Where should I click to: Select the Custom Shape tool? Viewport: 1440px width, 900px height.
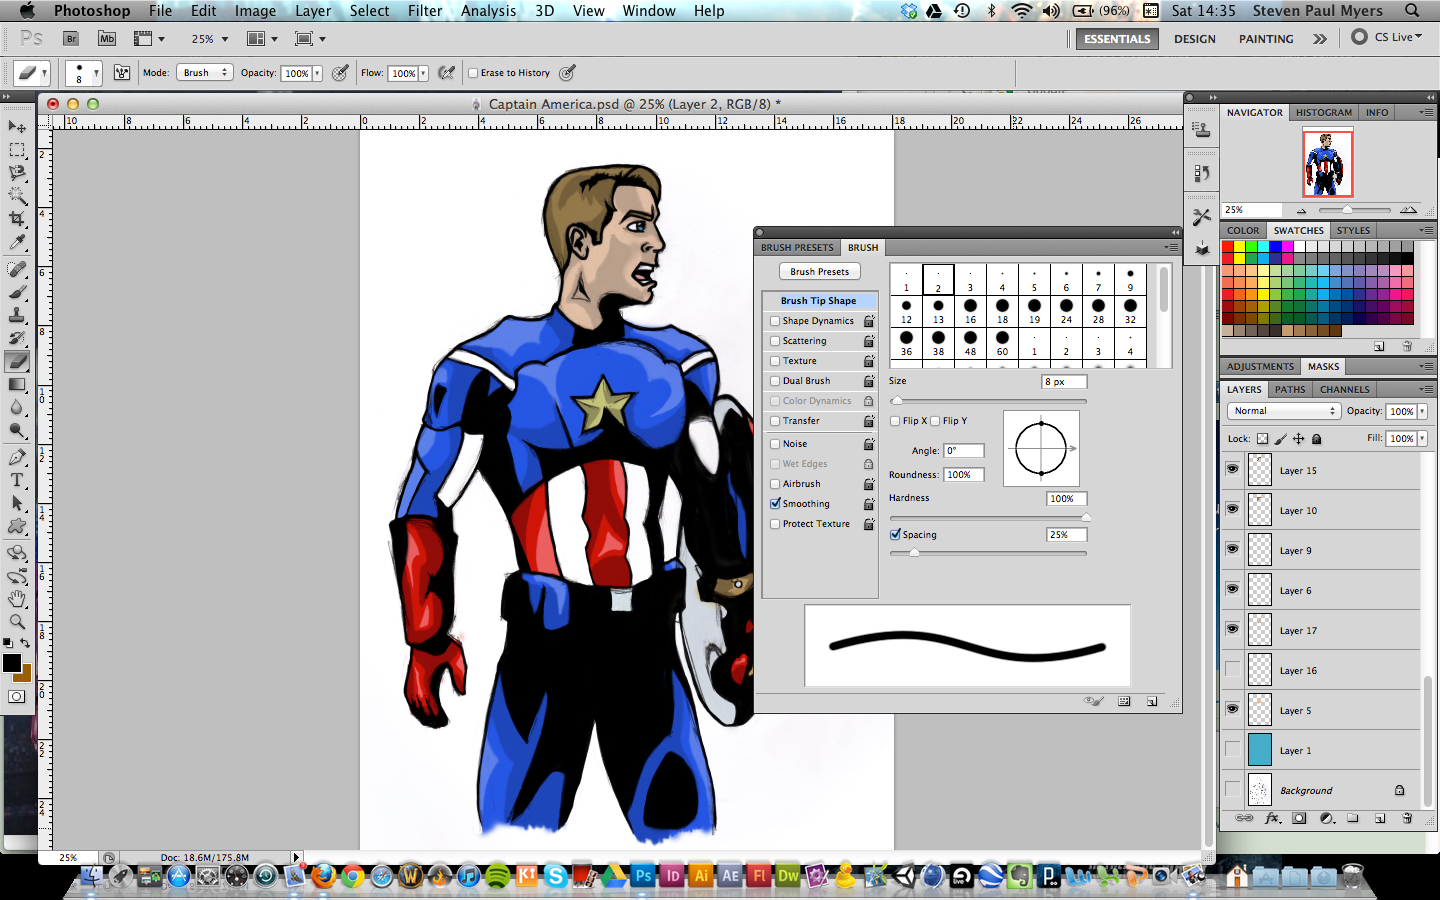(17, 527)
